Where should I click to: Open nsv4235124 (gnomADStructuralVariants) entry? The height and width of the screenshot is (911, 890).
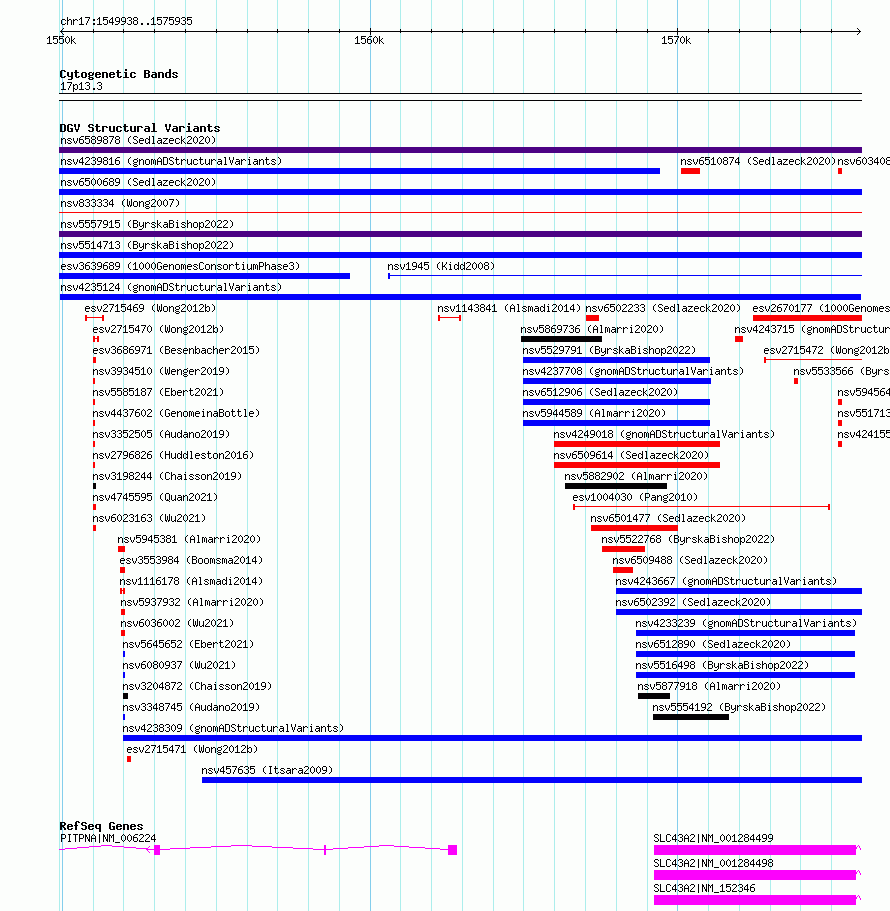pyautogui.click(x=171, y=286)
